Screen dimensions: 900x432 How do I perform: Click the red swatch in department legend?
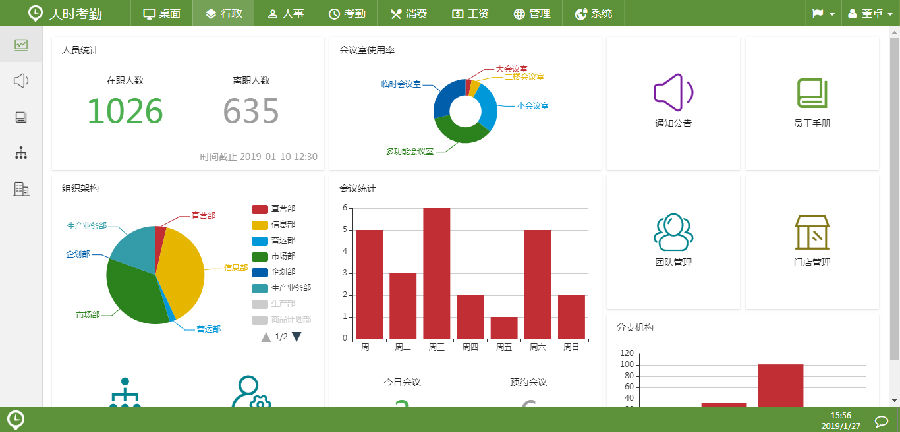point(260,209)
